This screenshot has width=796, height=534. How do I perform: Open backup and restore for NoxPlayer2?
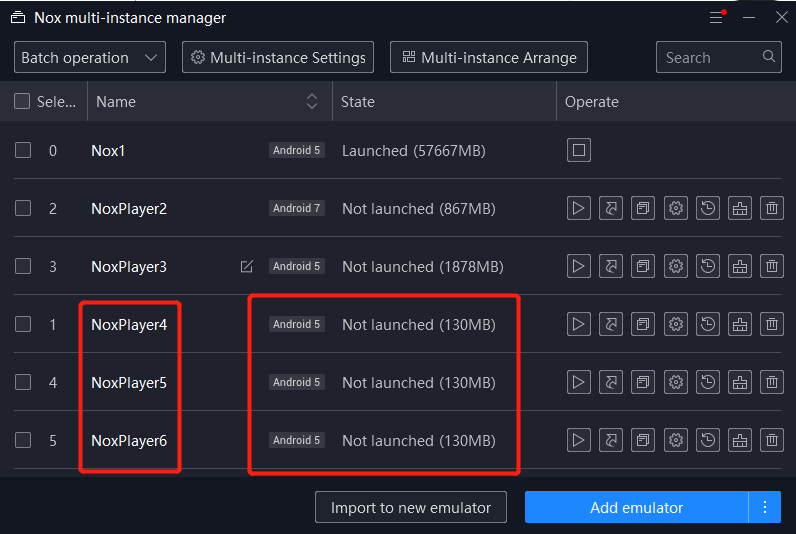point(708,208)
